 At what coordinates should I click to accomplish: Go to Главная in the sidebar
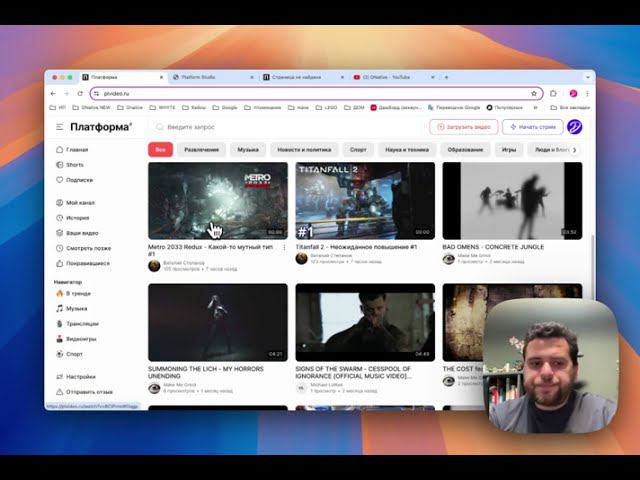point(72,150)
